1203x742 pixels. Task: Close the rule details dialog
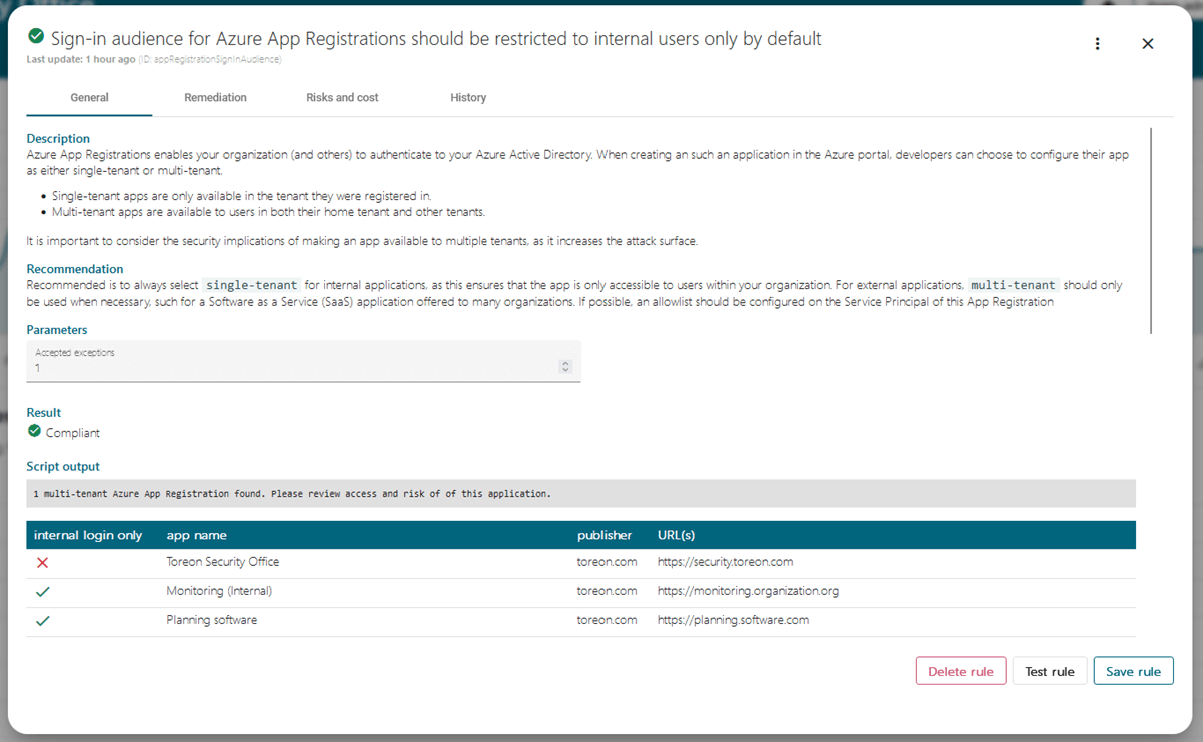(x=1148, y=44)
